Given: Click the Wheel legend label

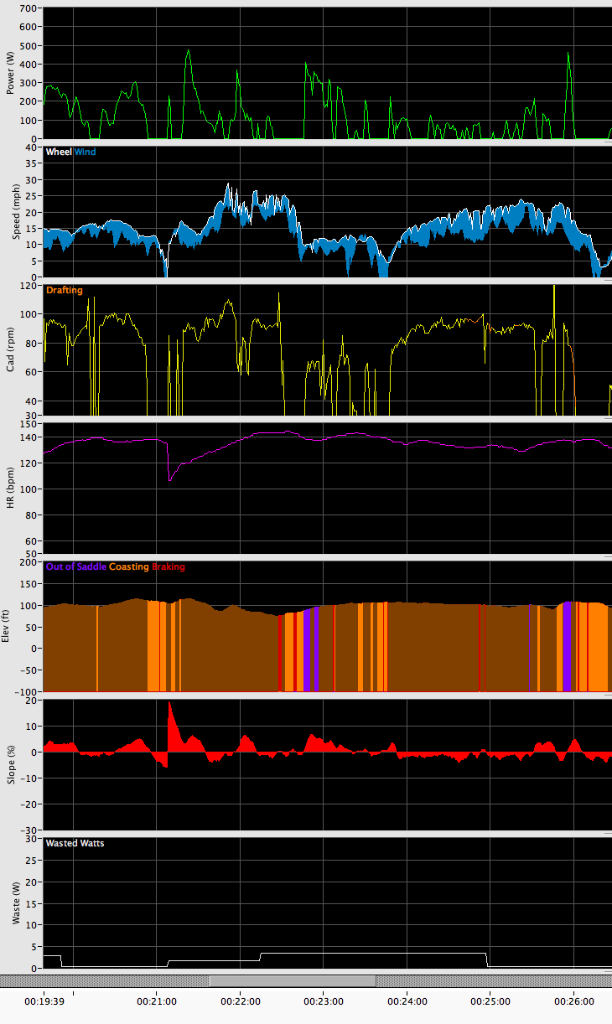Looking at the screenshot, I should pyautogui.click(x=59, y=153).
